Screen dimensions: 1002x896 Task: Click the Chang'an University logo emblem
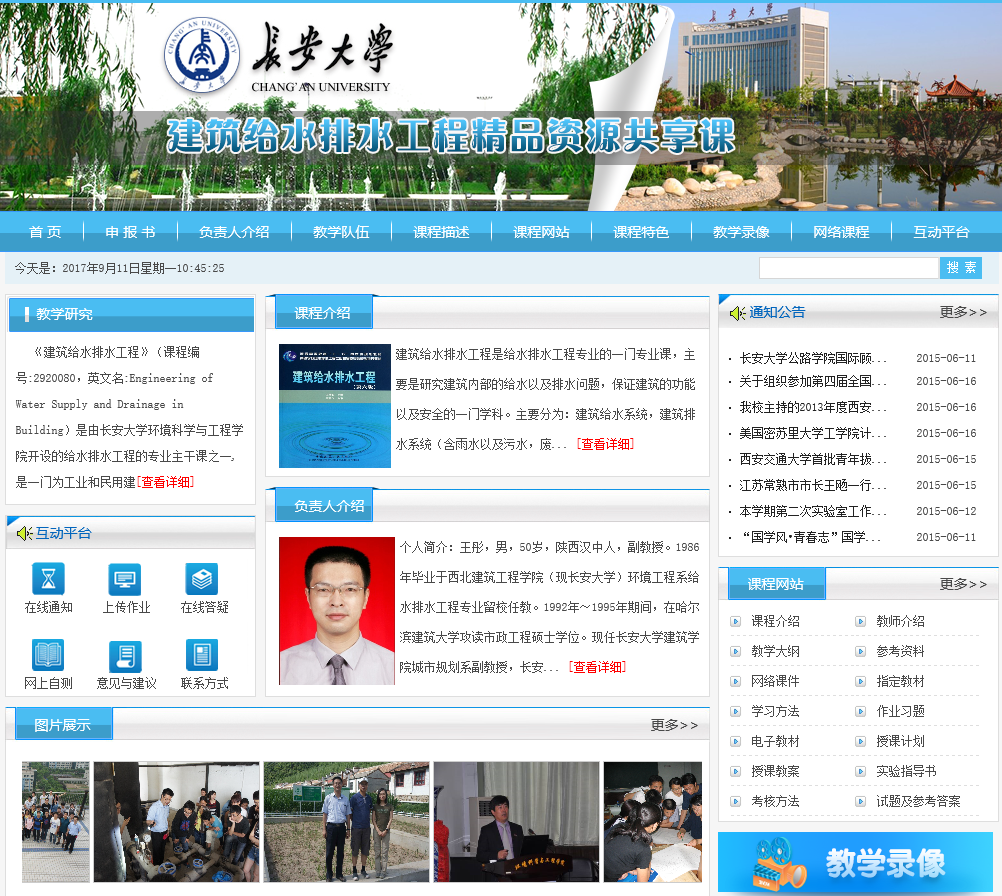click(x=202, y=56)
